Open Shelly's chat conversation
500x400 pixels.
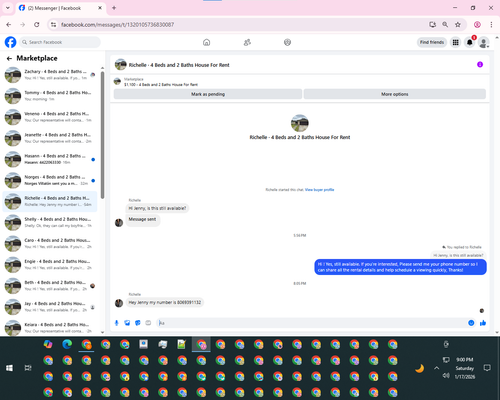[50, 222]
